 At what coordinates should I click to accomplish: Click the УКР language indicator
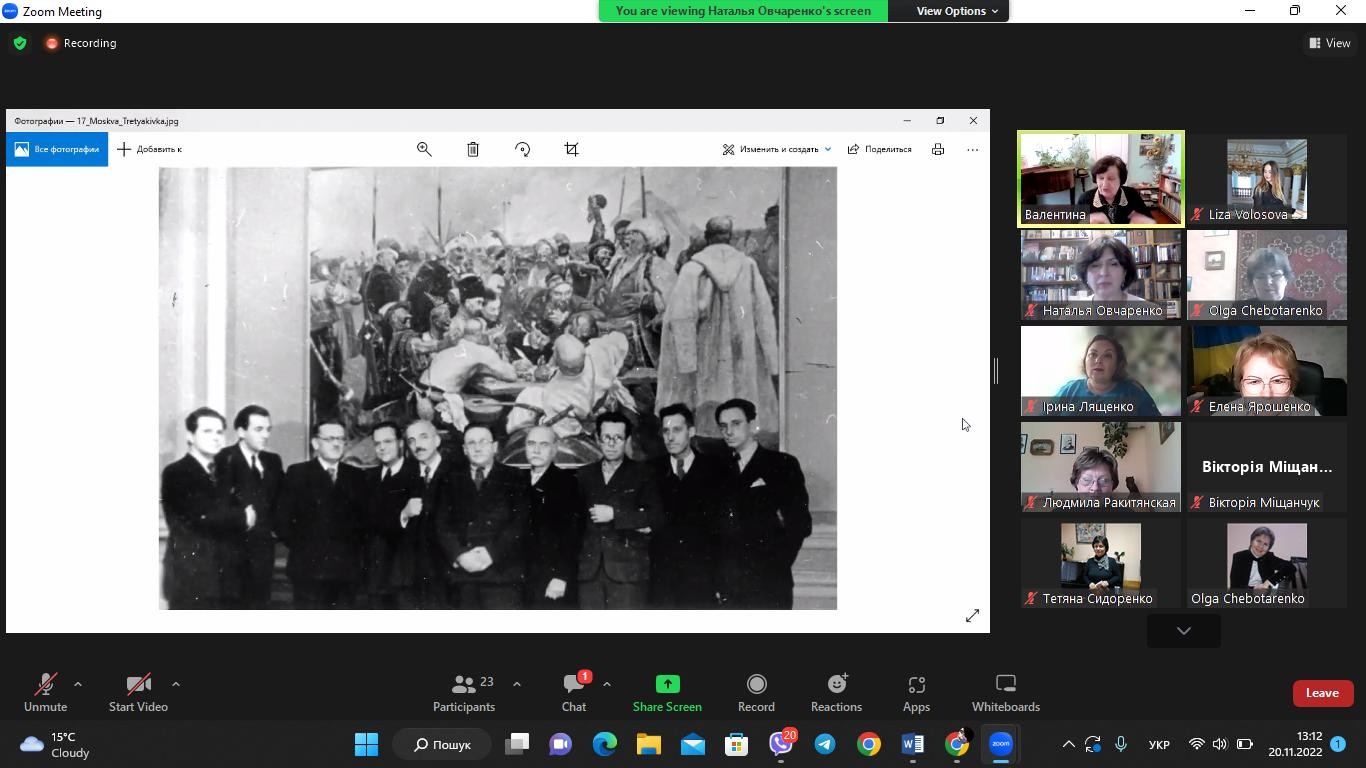point(1159,744)
